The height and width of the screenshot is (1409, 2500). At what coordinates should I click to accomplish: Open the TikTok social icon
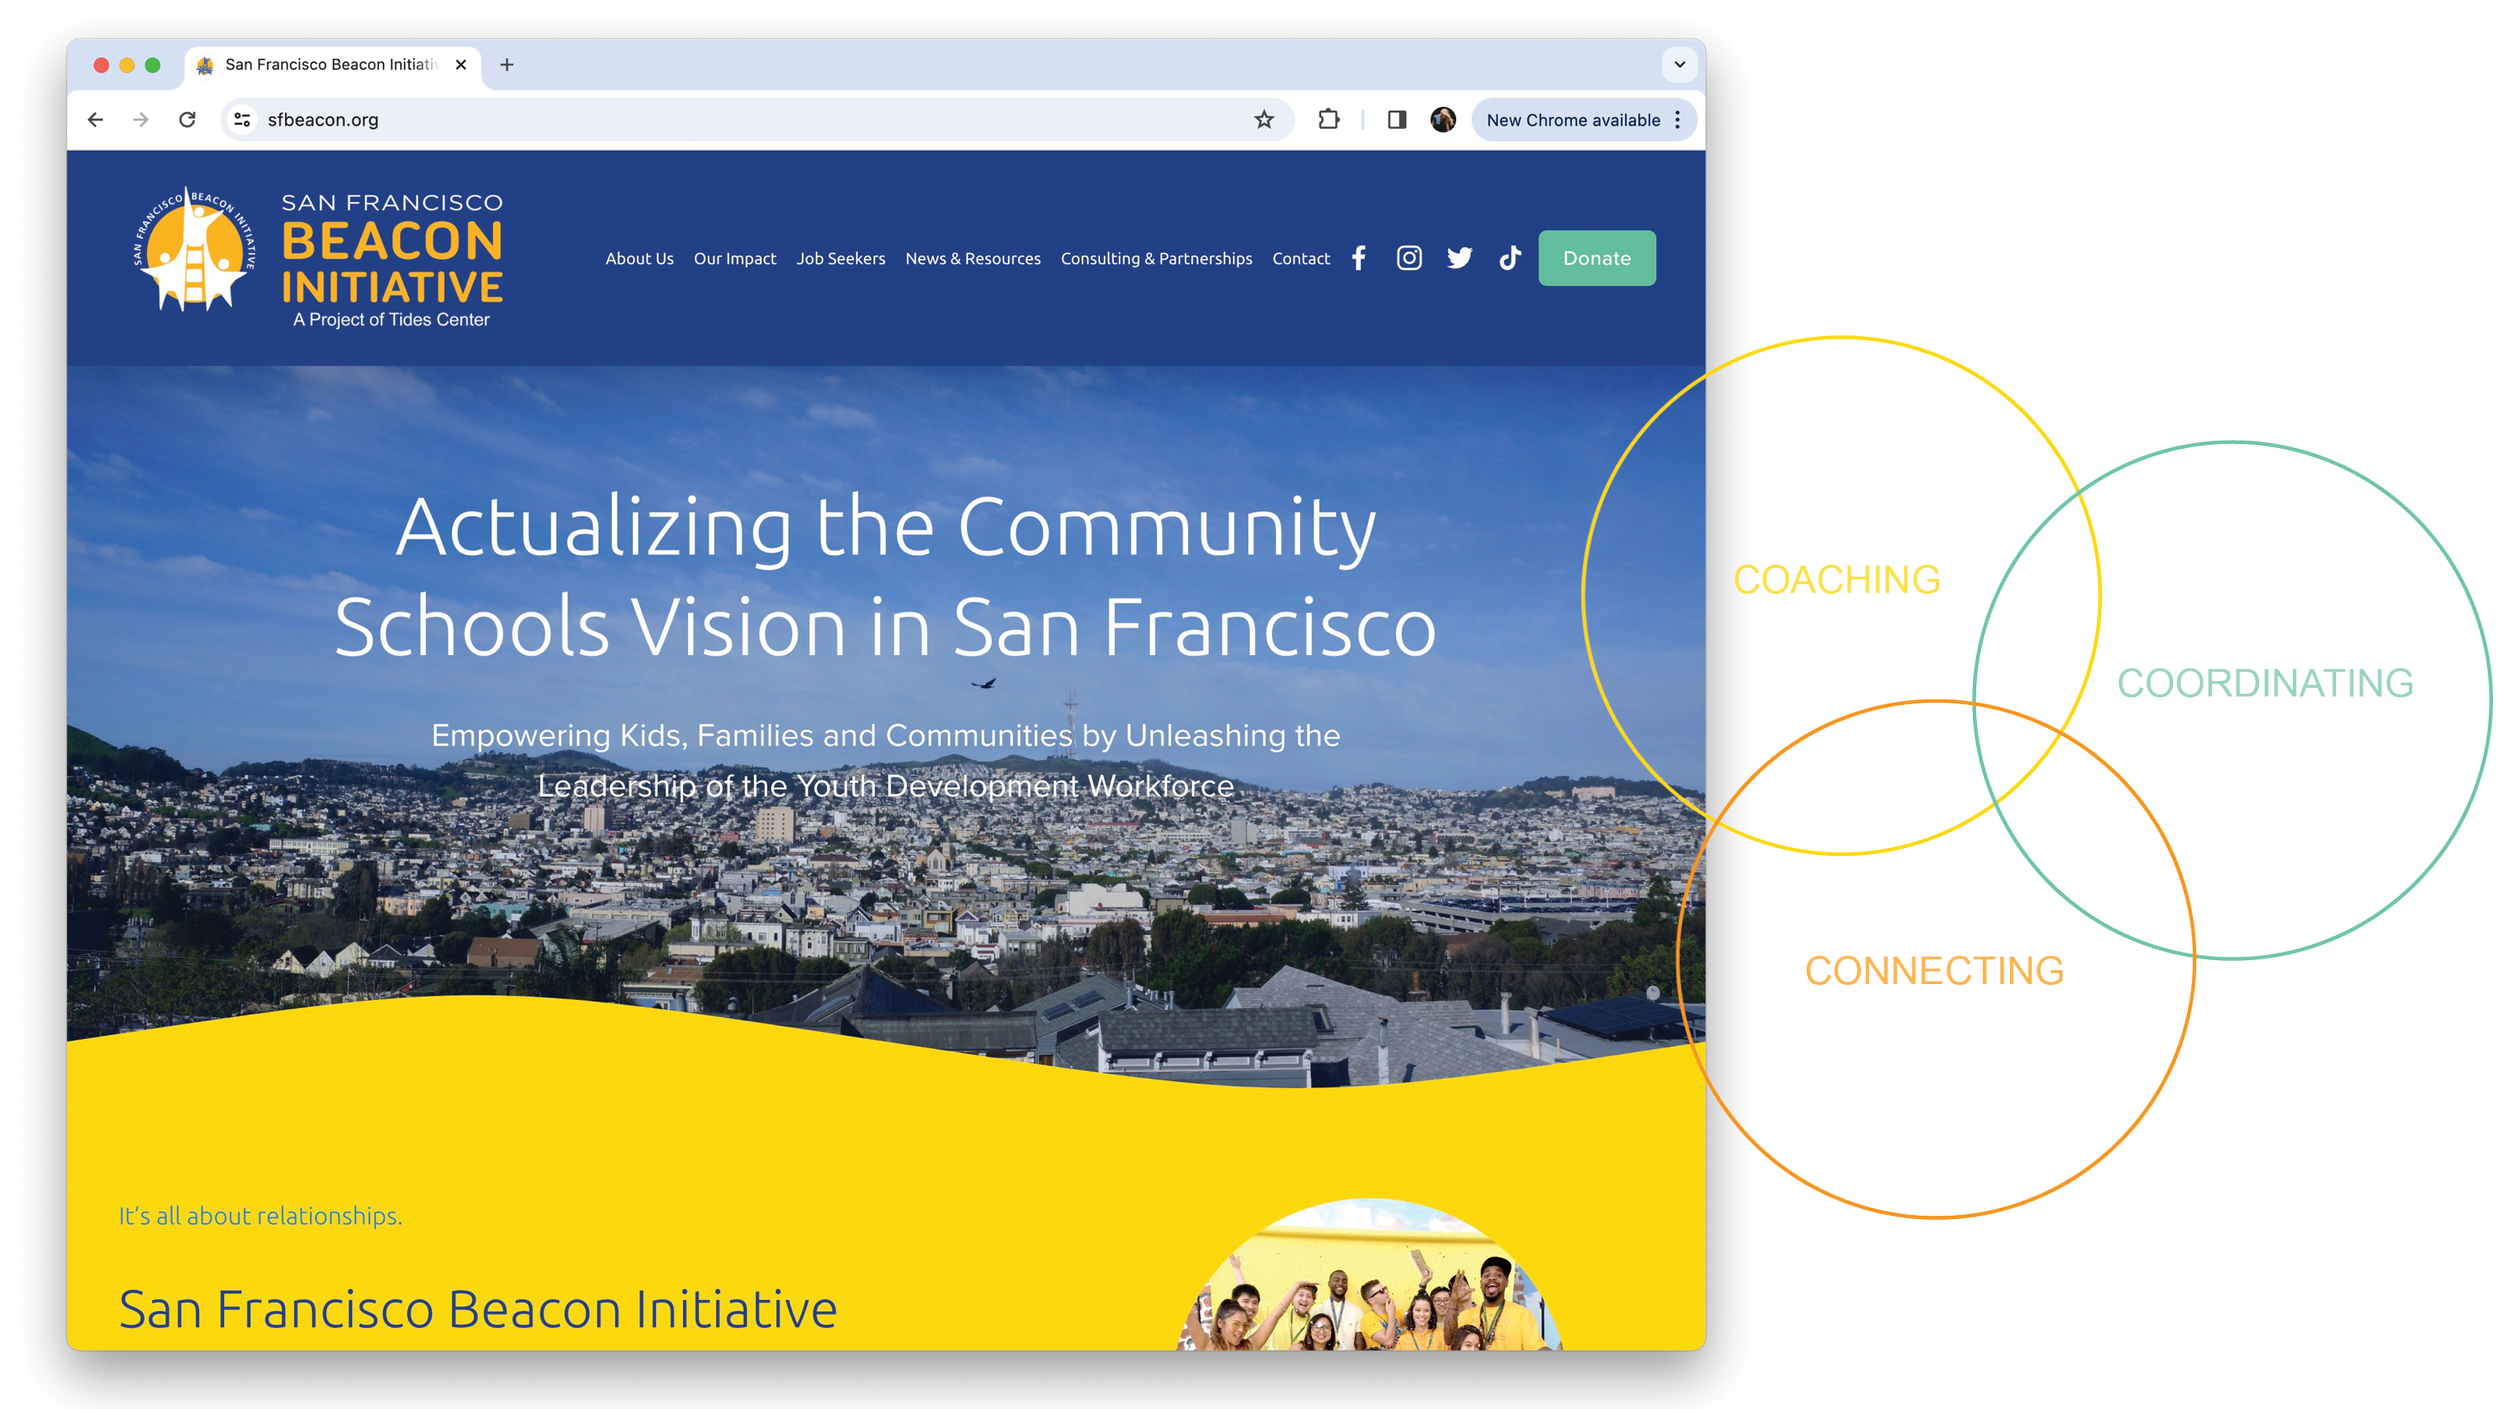[1509, 258]
